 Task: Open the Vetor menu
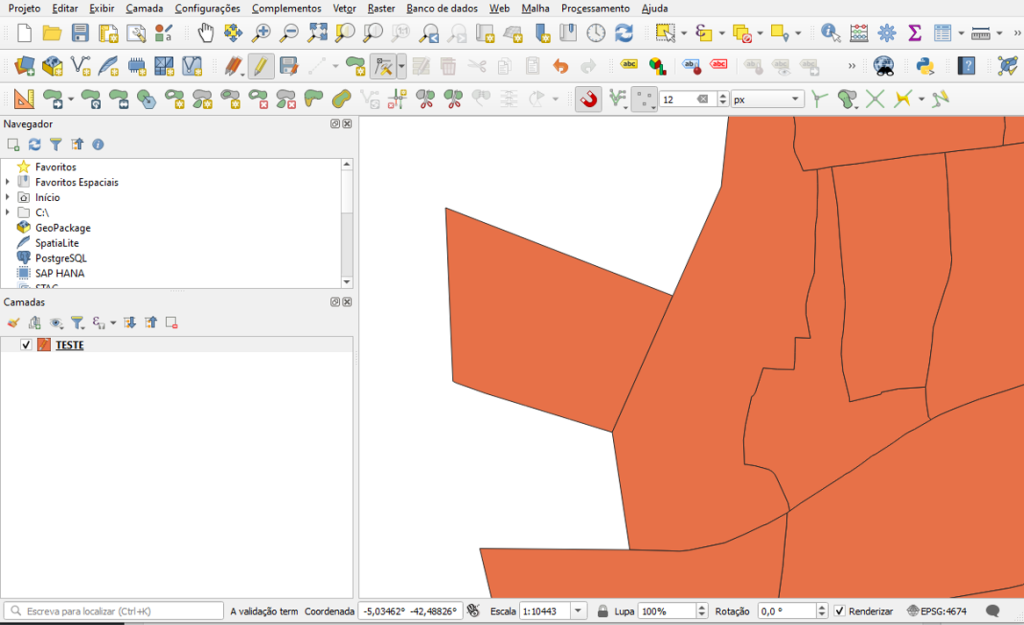[x=344, y=8]
